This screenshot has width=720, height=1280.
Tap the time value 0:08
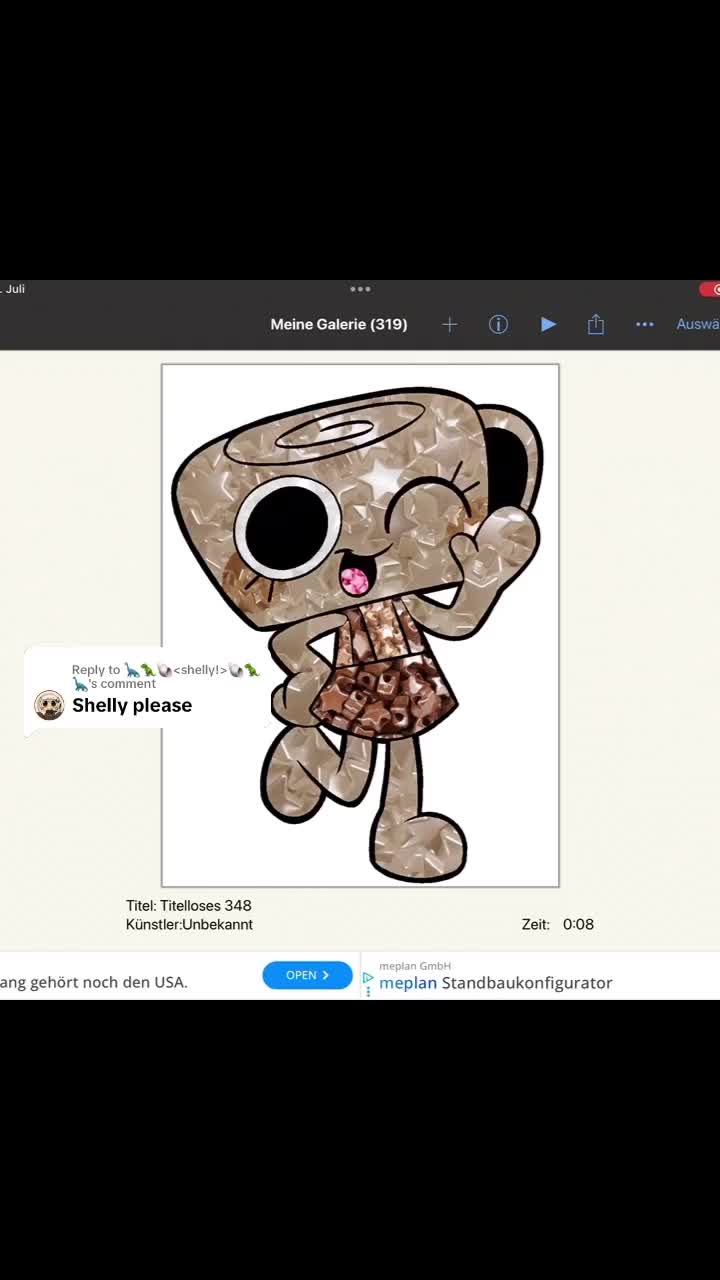pyautogui.click(x=578, y=924)
